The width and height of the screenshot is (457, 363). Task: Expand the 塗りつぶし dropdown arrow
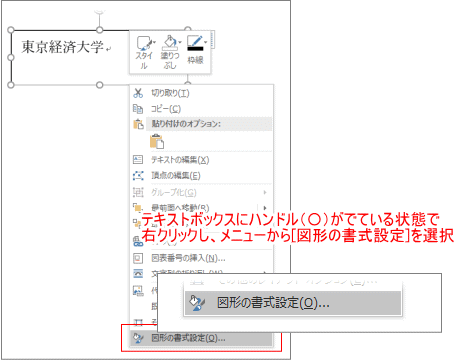coord(180,42)
